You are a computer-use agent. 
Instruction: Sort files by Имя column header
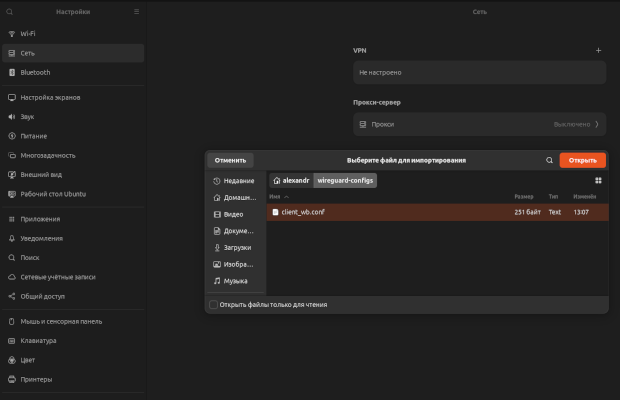274,197
